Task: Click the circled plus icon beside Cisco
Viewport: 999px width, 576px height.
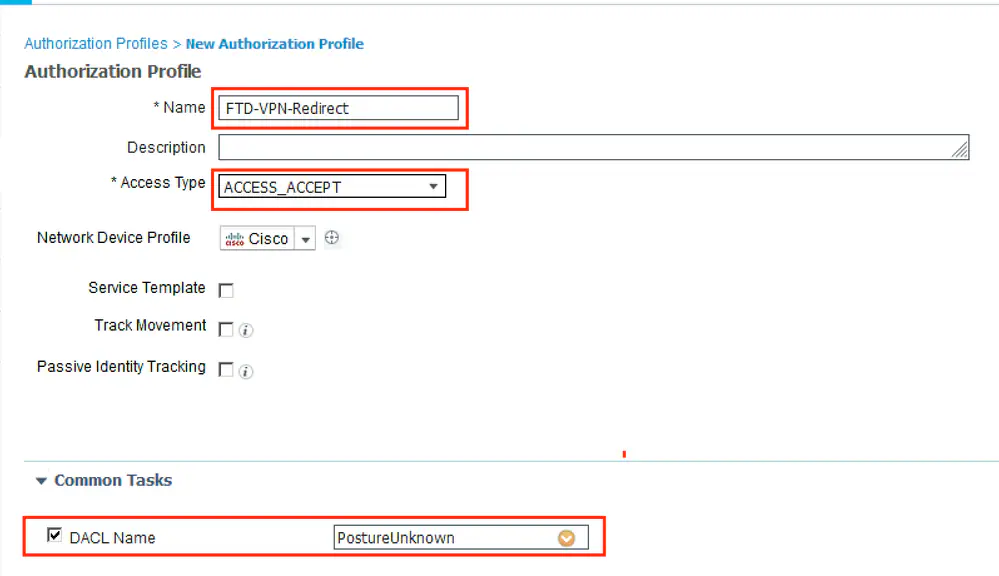Action: click(x=333, y=238)
